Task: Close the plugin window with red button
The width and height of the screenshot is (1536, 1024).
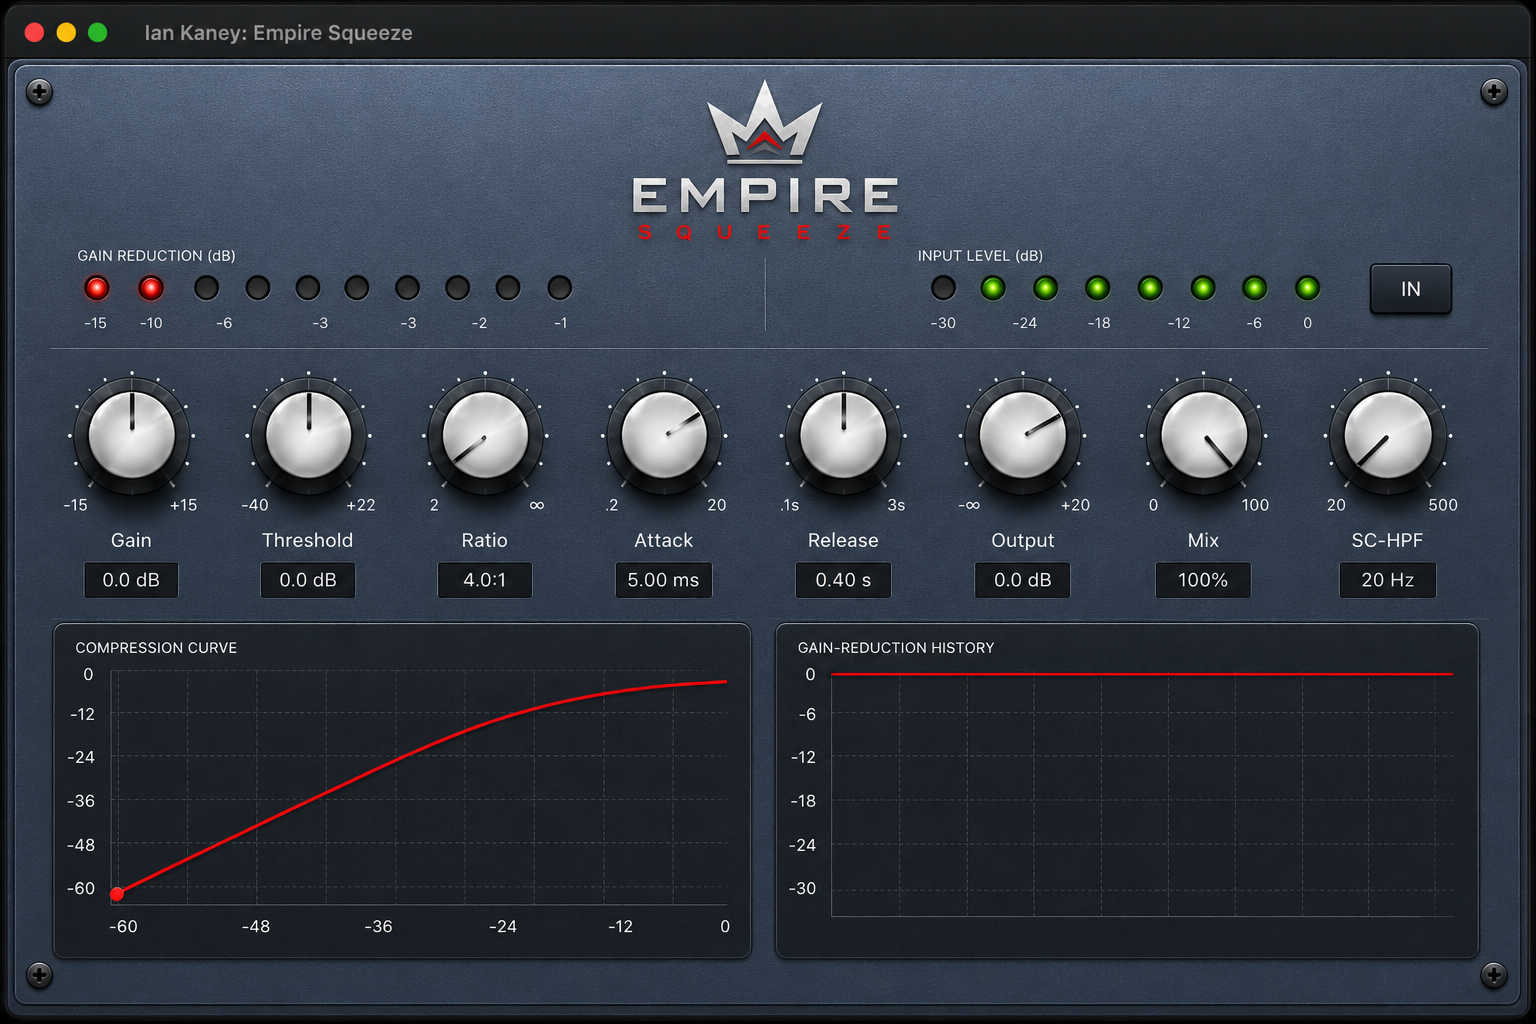Action: coord(34,32)
